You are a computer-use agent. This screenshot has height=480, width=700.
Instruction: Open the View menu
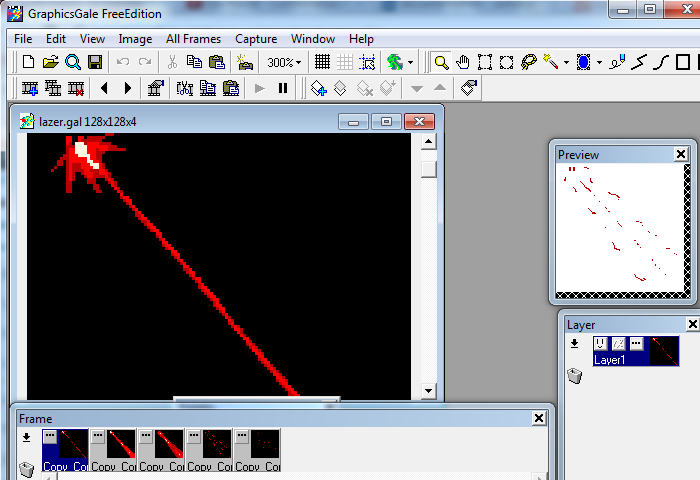coord(92,39)
